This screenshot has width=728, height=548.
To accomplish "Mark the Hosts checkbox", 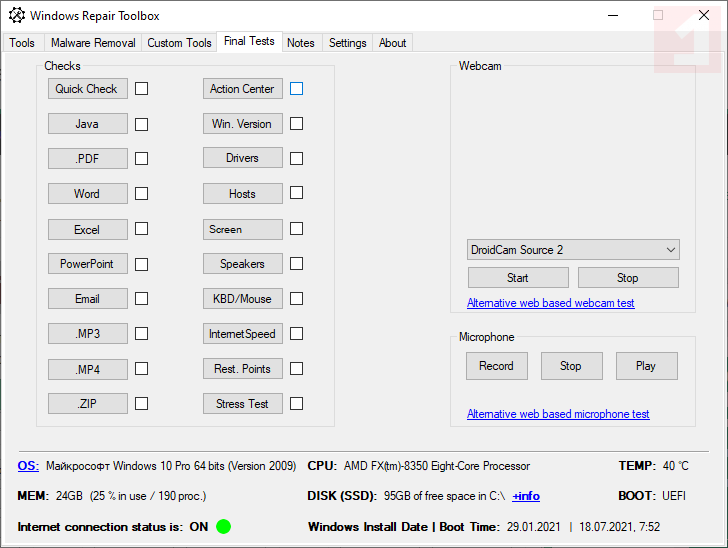I will tap(297, 192).
